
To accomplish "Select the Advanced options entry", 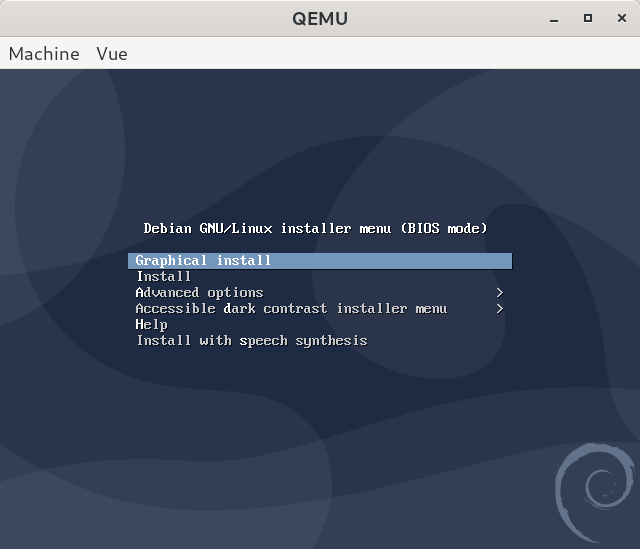I will click(200, 293).
